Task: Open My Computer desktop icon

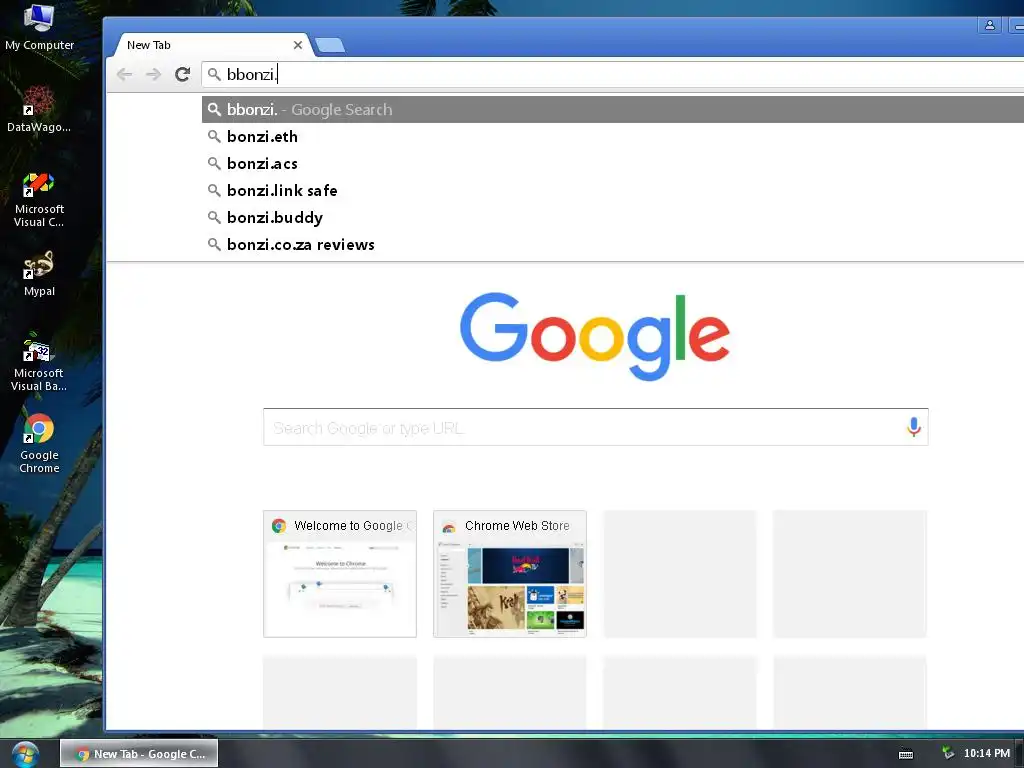Action: (x=39, y=27)
